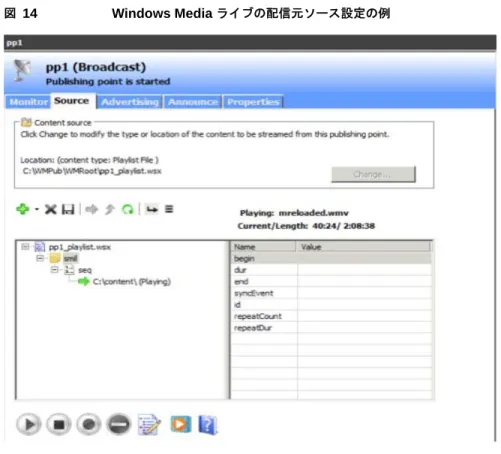Open the notepad with pencil properties icon
Screen dimensions: 501x454
click(x=149, y=424)
